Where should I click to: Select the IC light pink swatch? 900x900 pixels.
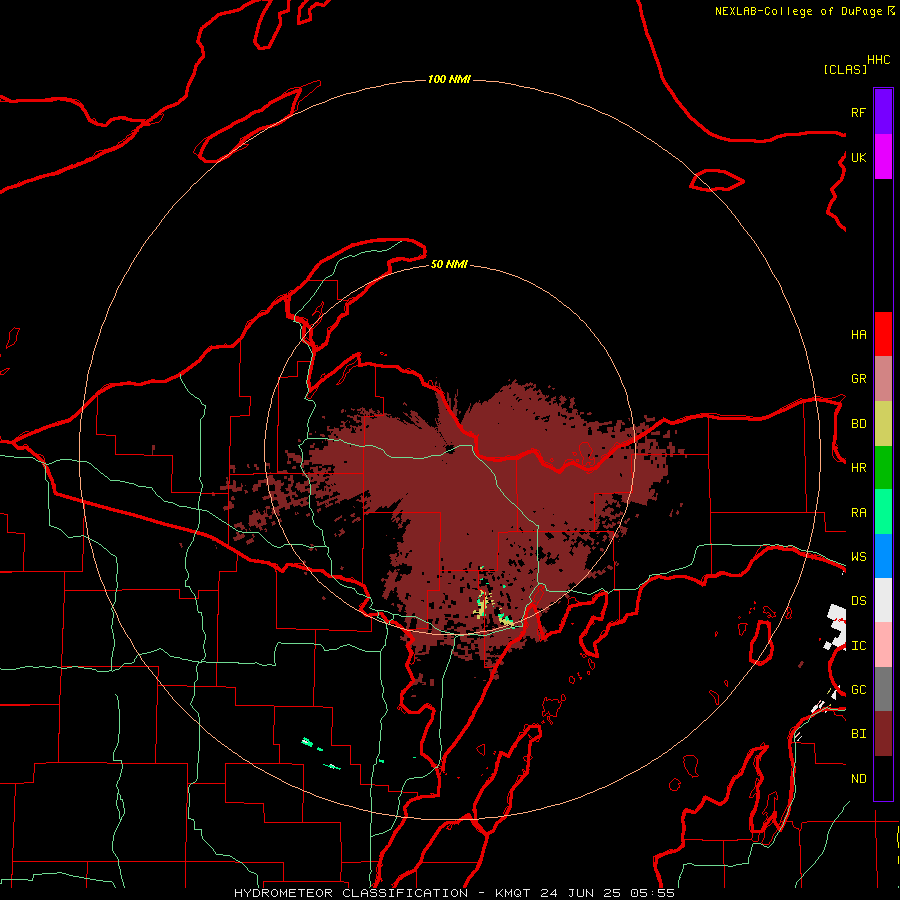[883, 645]
